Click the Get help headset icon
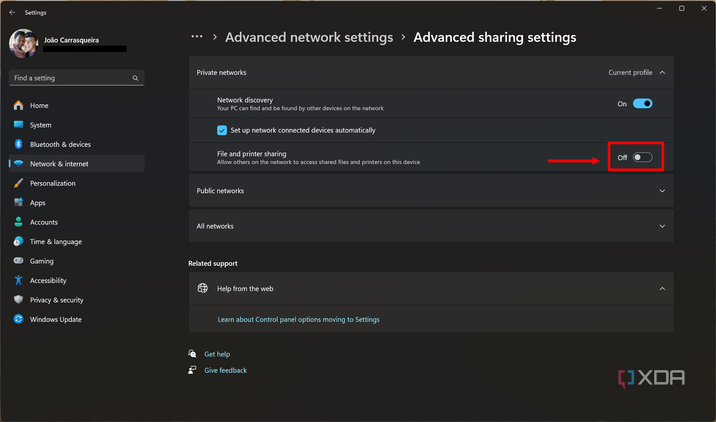Screen dimensions: 716x422 (x=192, y=354)
